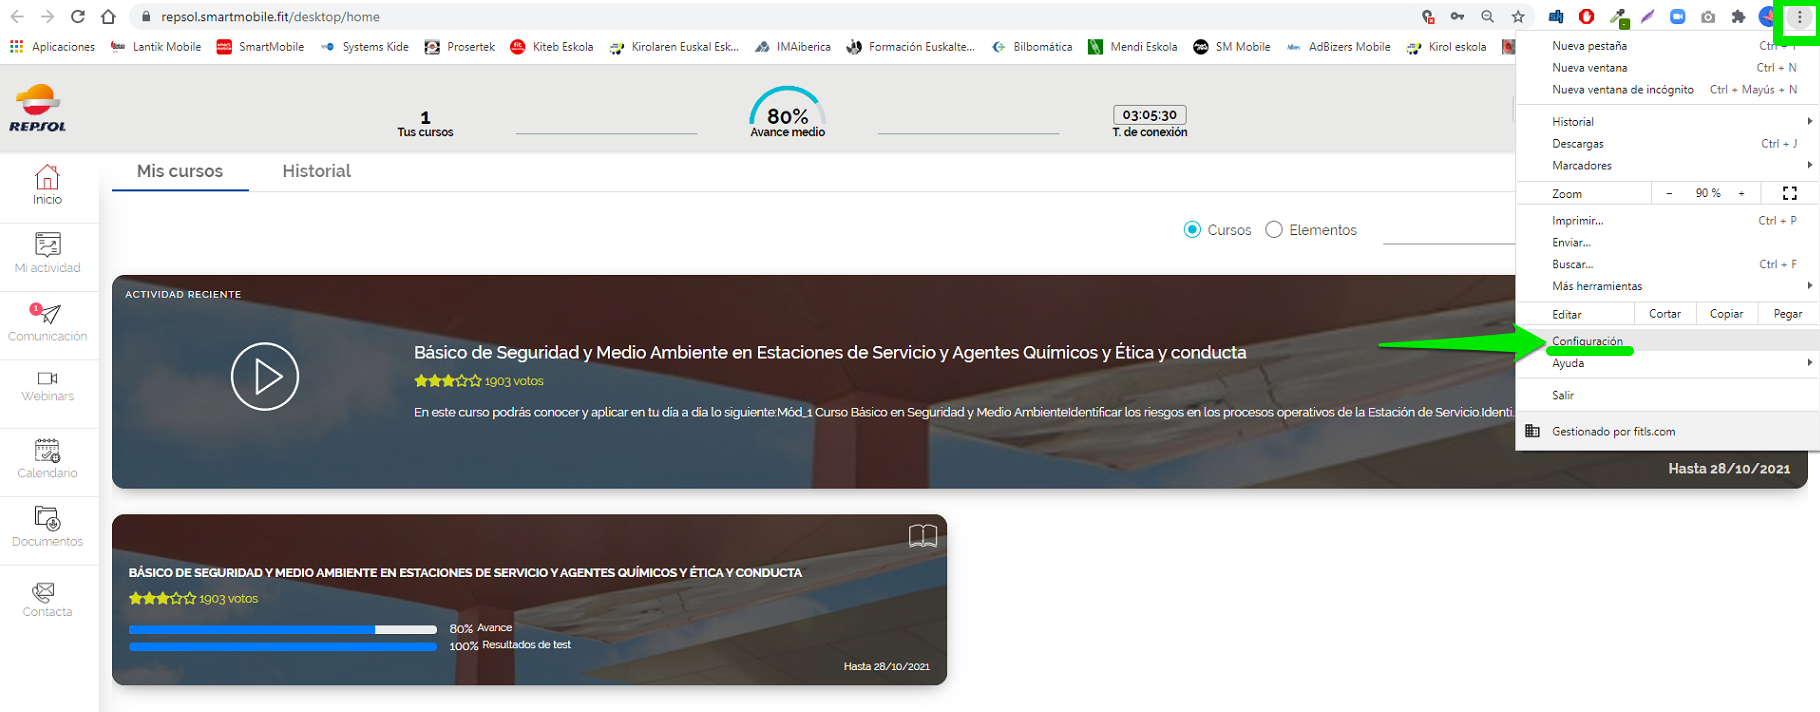This screenshot has height=712, width=1820.
Task: Increase zoom with the plus button
Action: click(1741, 193)
